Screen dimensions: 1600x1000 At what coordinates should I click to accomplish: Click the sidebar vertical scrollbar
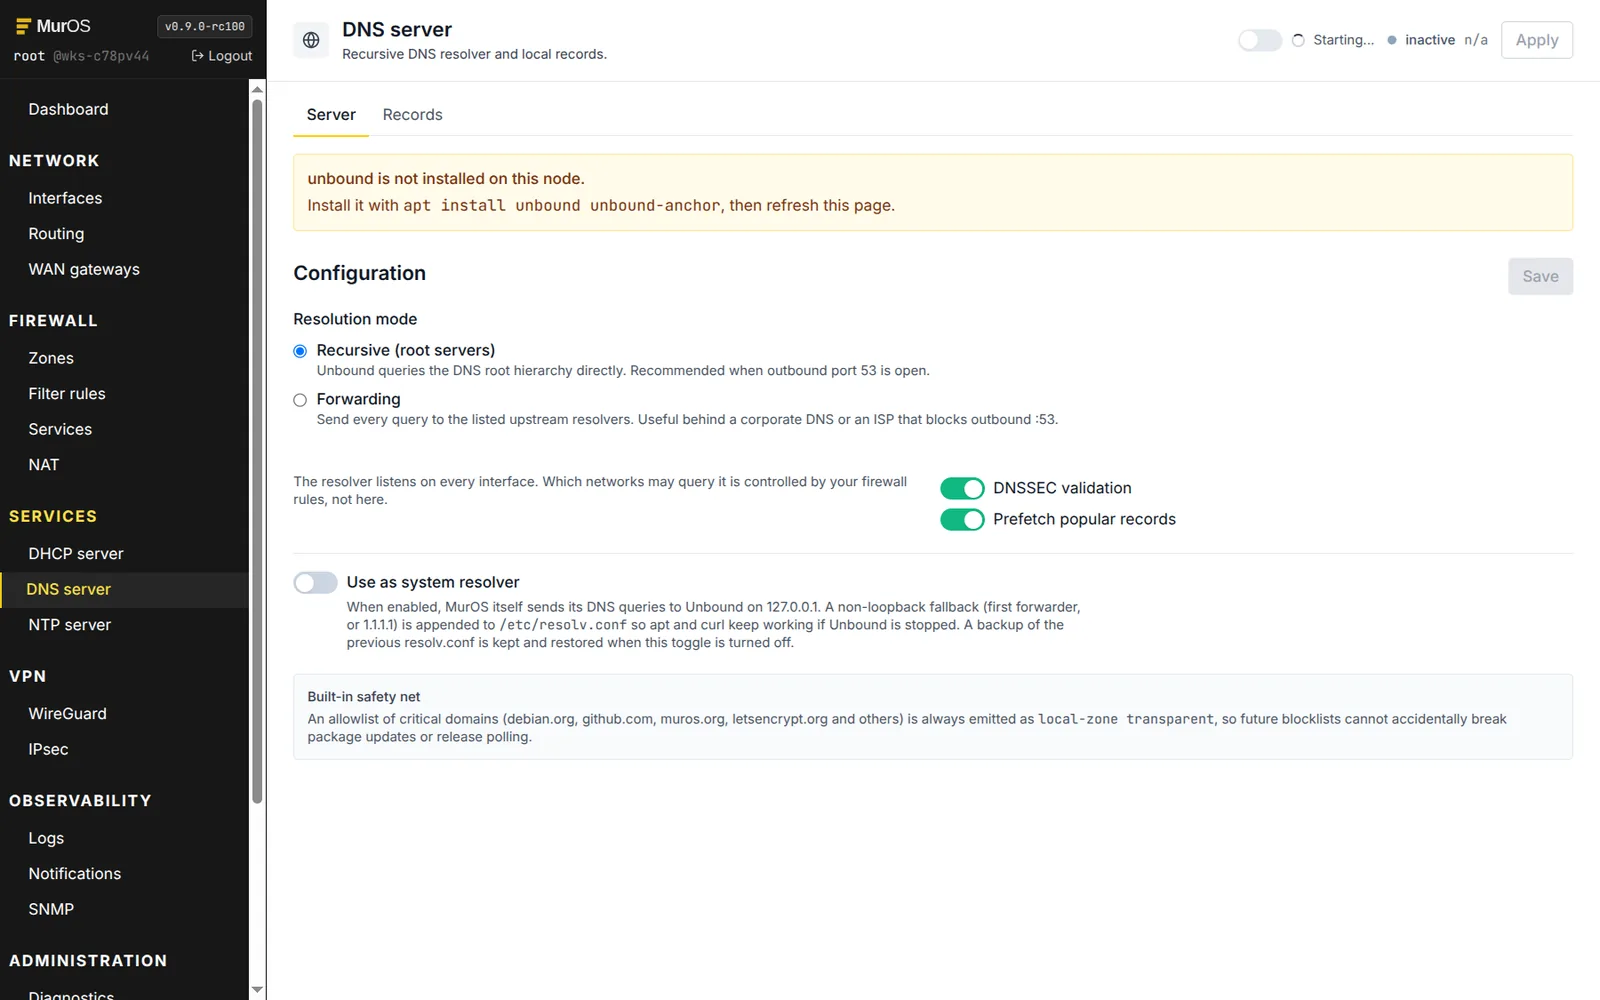[257, 450]
